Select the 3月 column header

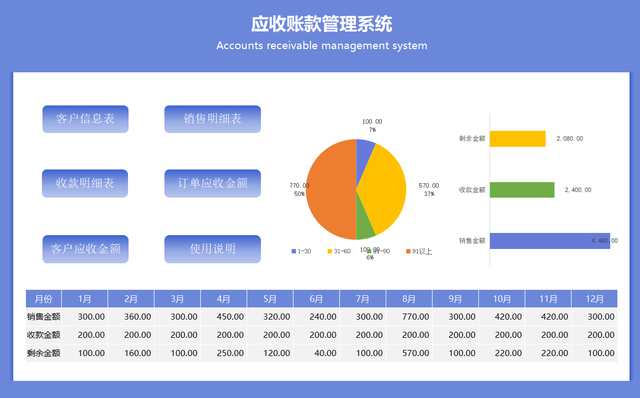point(178,299)
